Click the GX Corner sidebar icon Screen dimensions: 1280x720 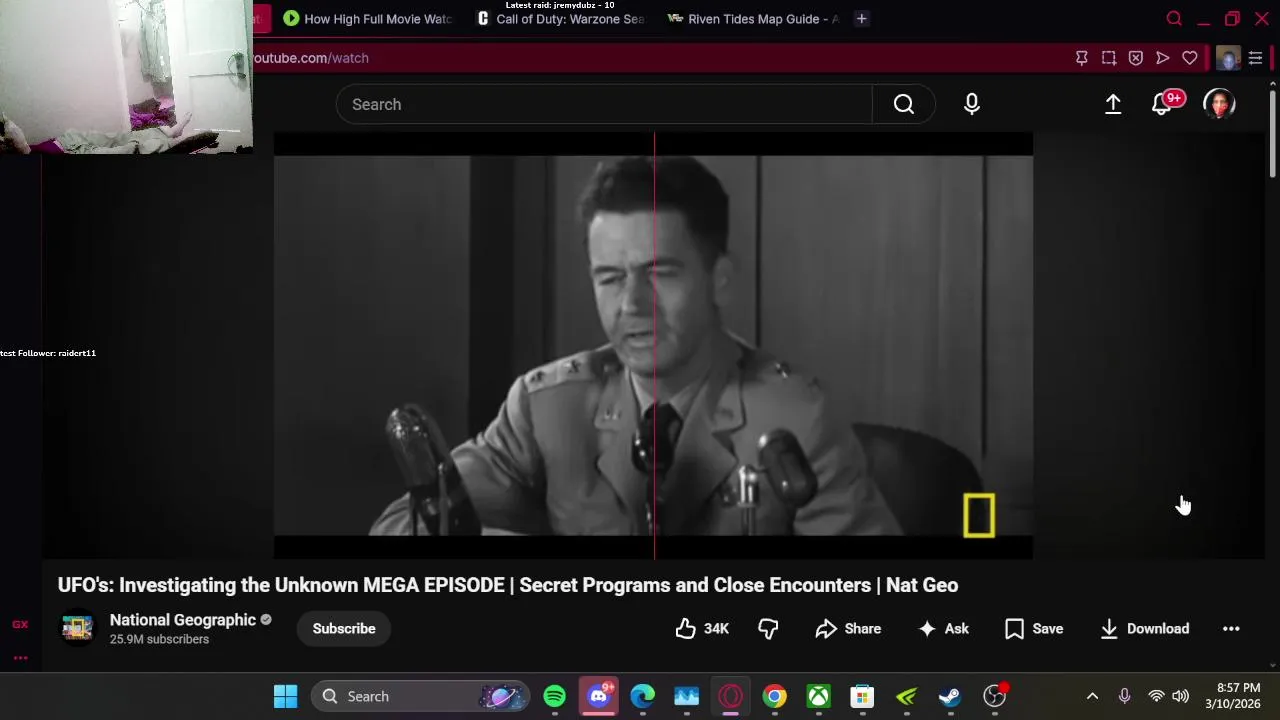pyautogui.click(x=20, y=624)
